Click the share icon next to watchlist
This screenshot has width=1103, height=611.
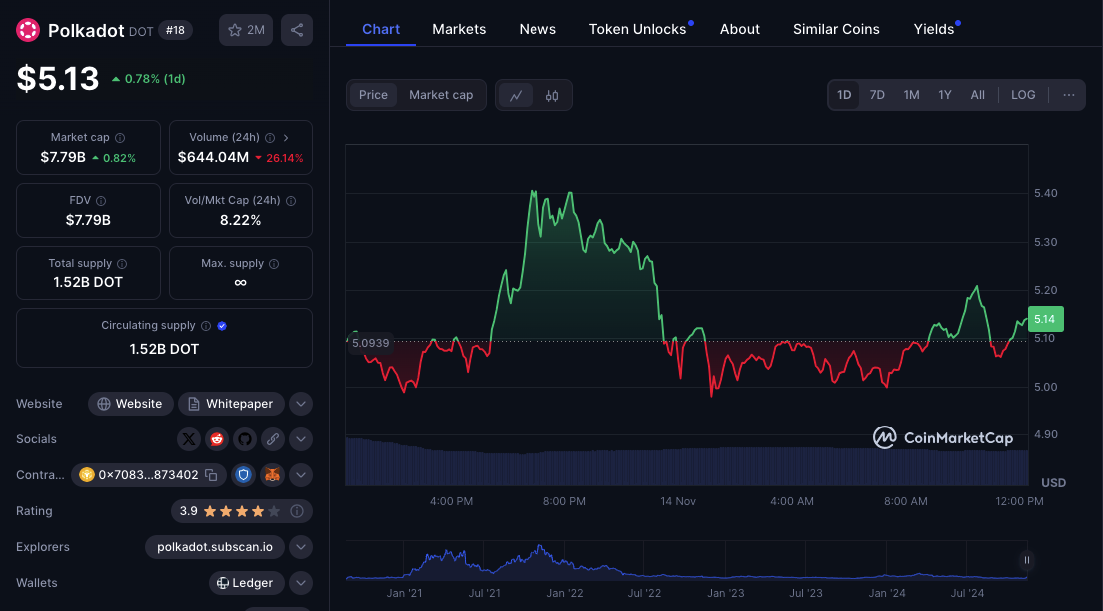[x=297, y=30]
